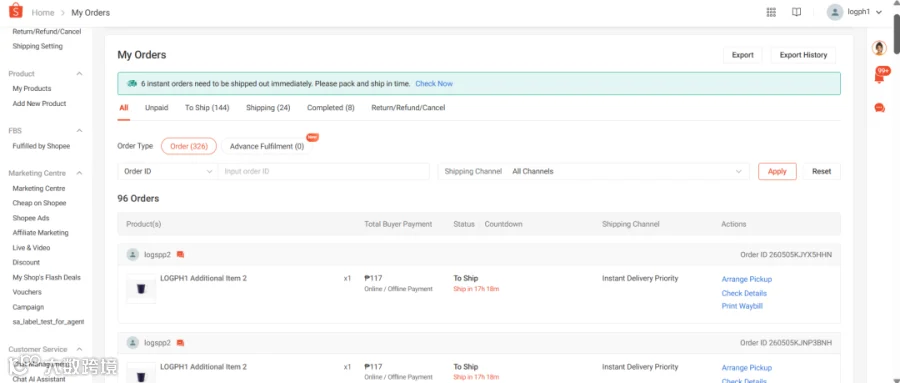The image size is (900, 383).
Task: Open Live & Video in sidebar
Action: click(x=31, y=247)
